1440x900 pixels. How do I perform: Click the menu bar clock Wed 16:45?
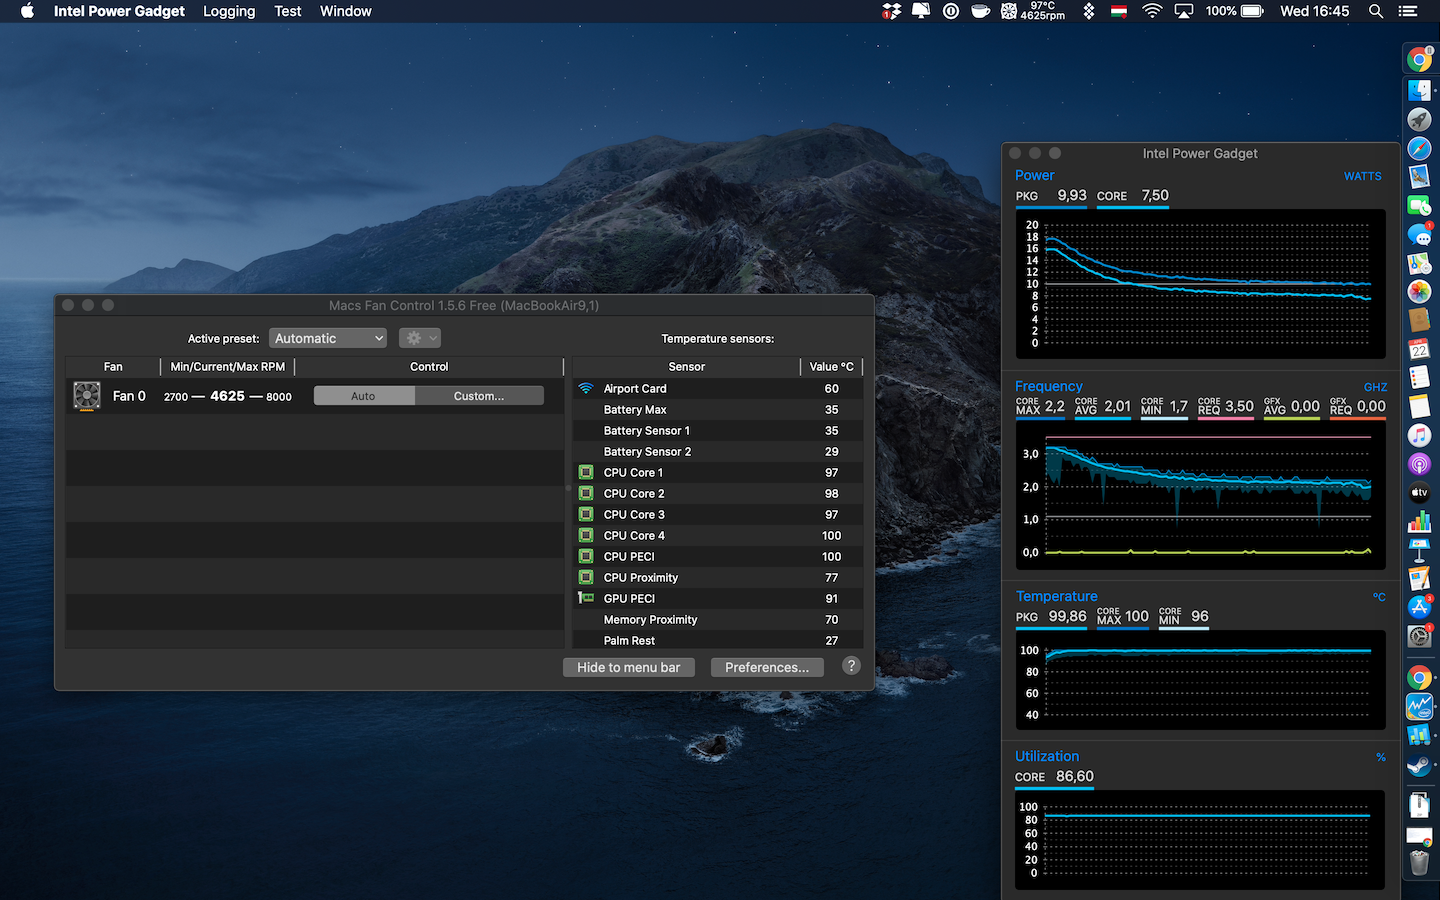point(1315,11)
